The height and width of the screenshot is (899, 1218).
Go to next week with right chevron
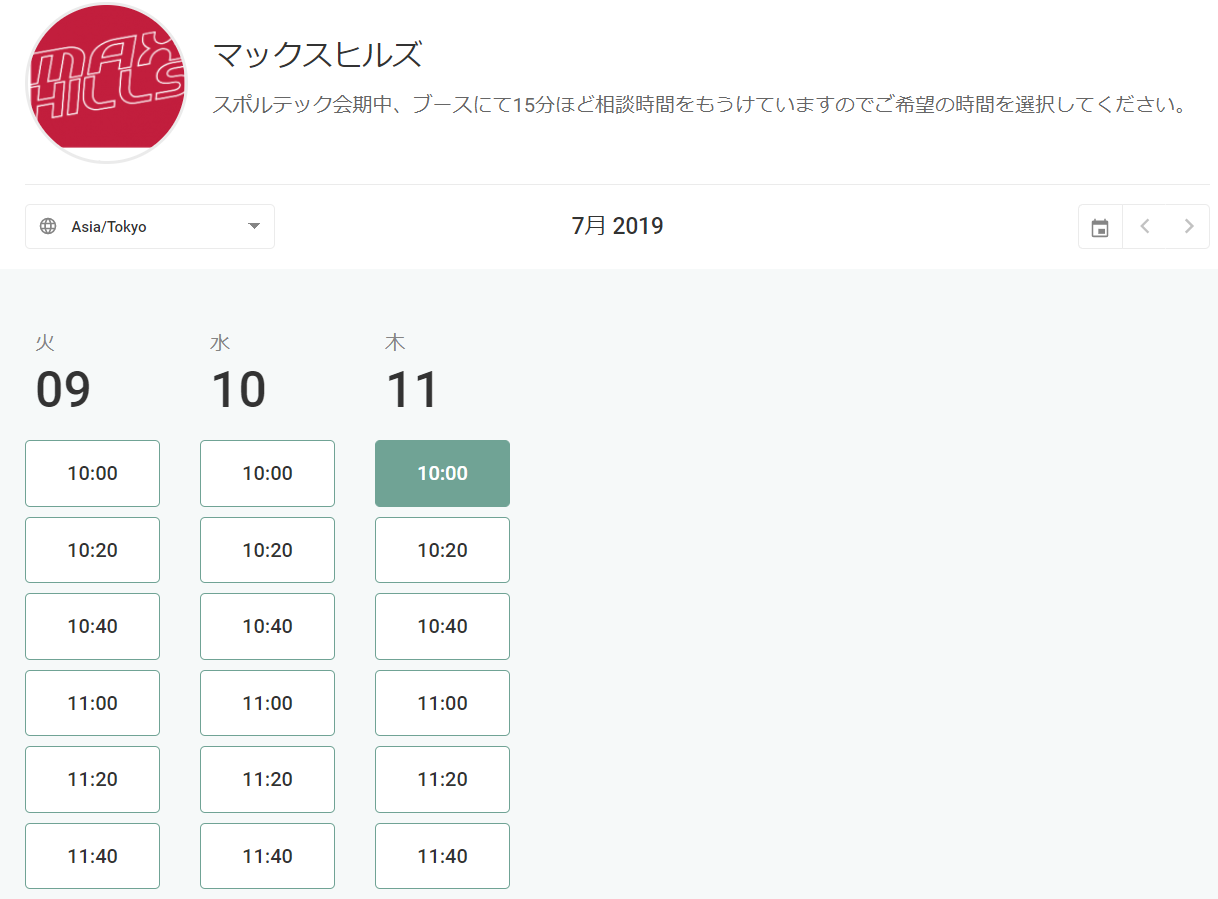1188,227
